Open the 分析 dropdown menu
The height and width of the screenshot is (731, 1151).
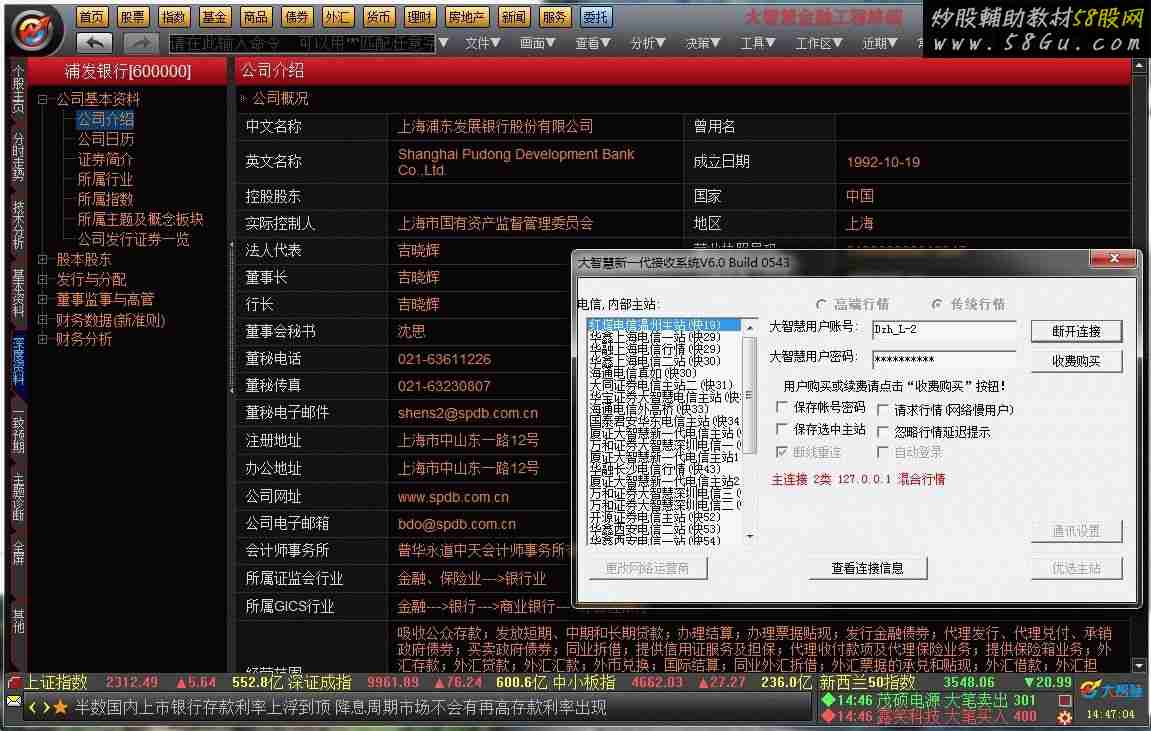pos(648,43)
